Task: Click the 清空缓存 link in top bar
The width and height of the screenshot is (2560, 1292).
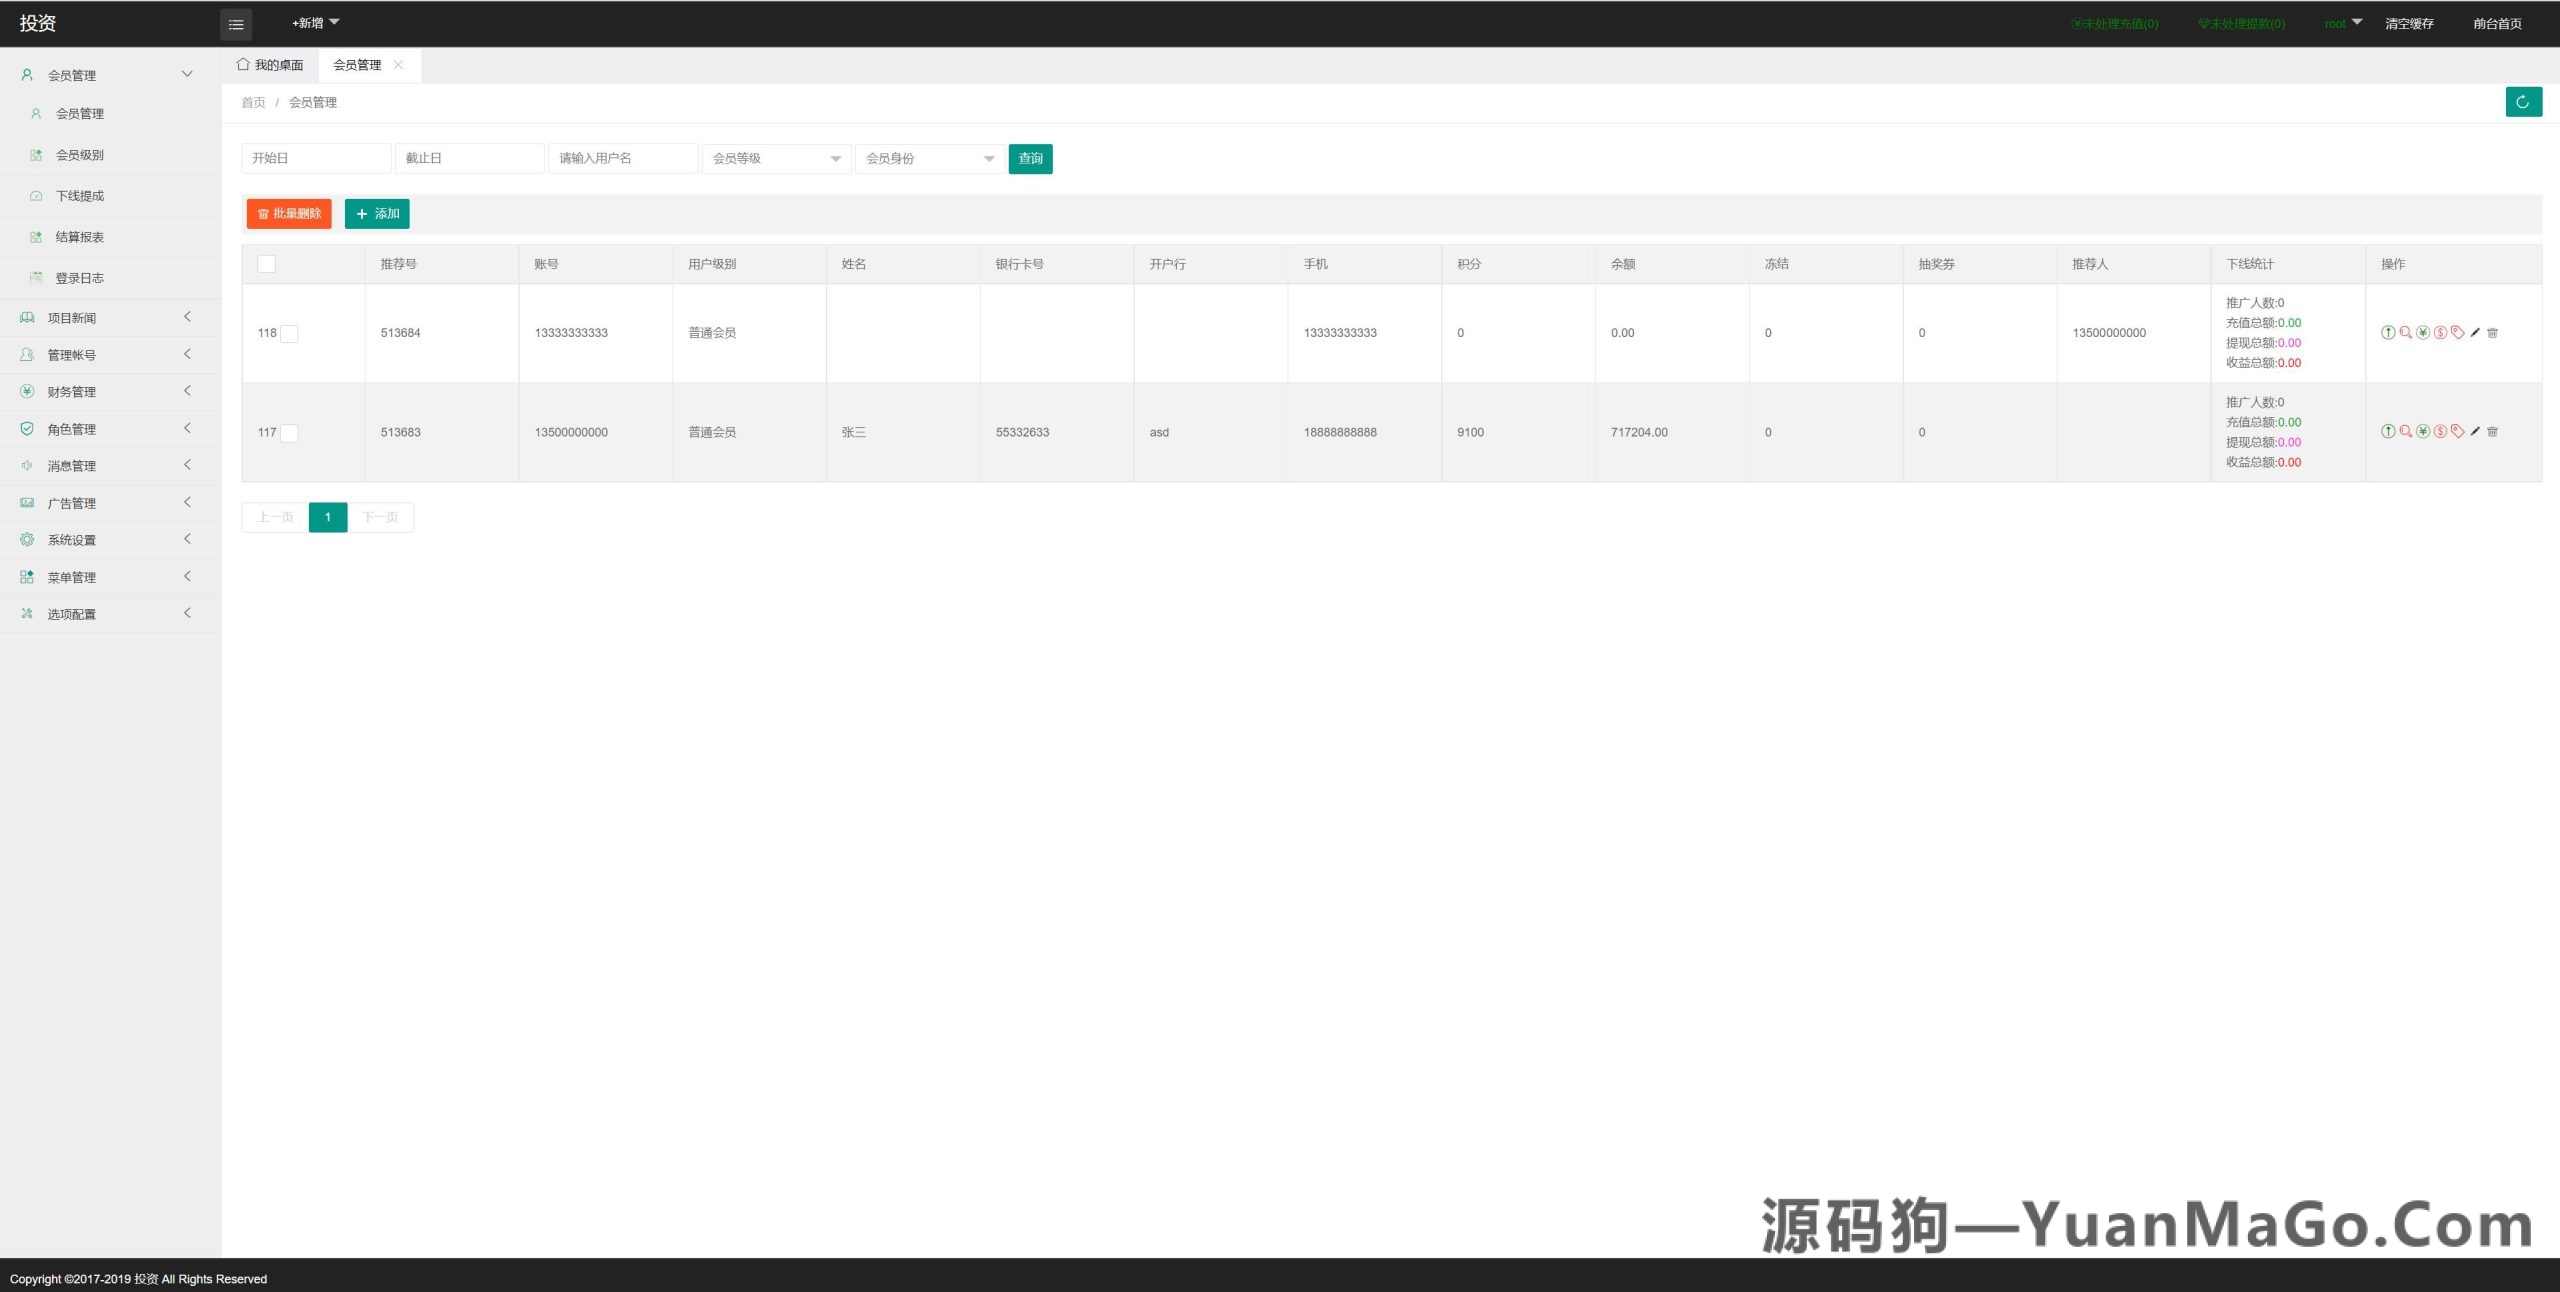Action: point(2408,22)
